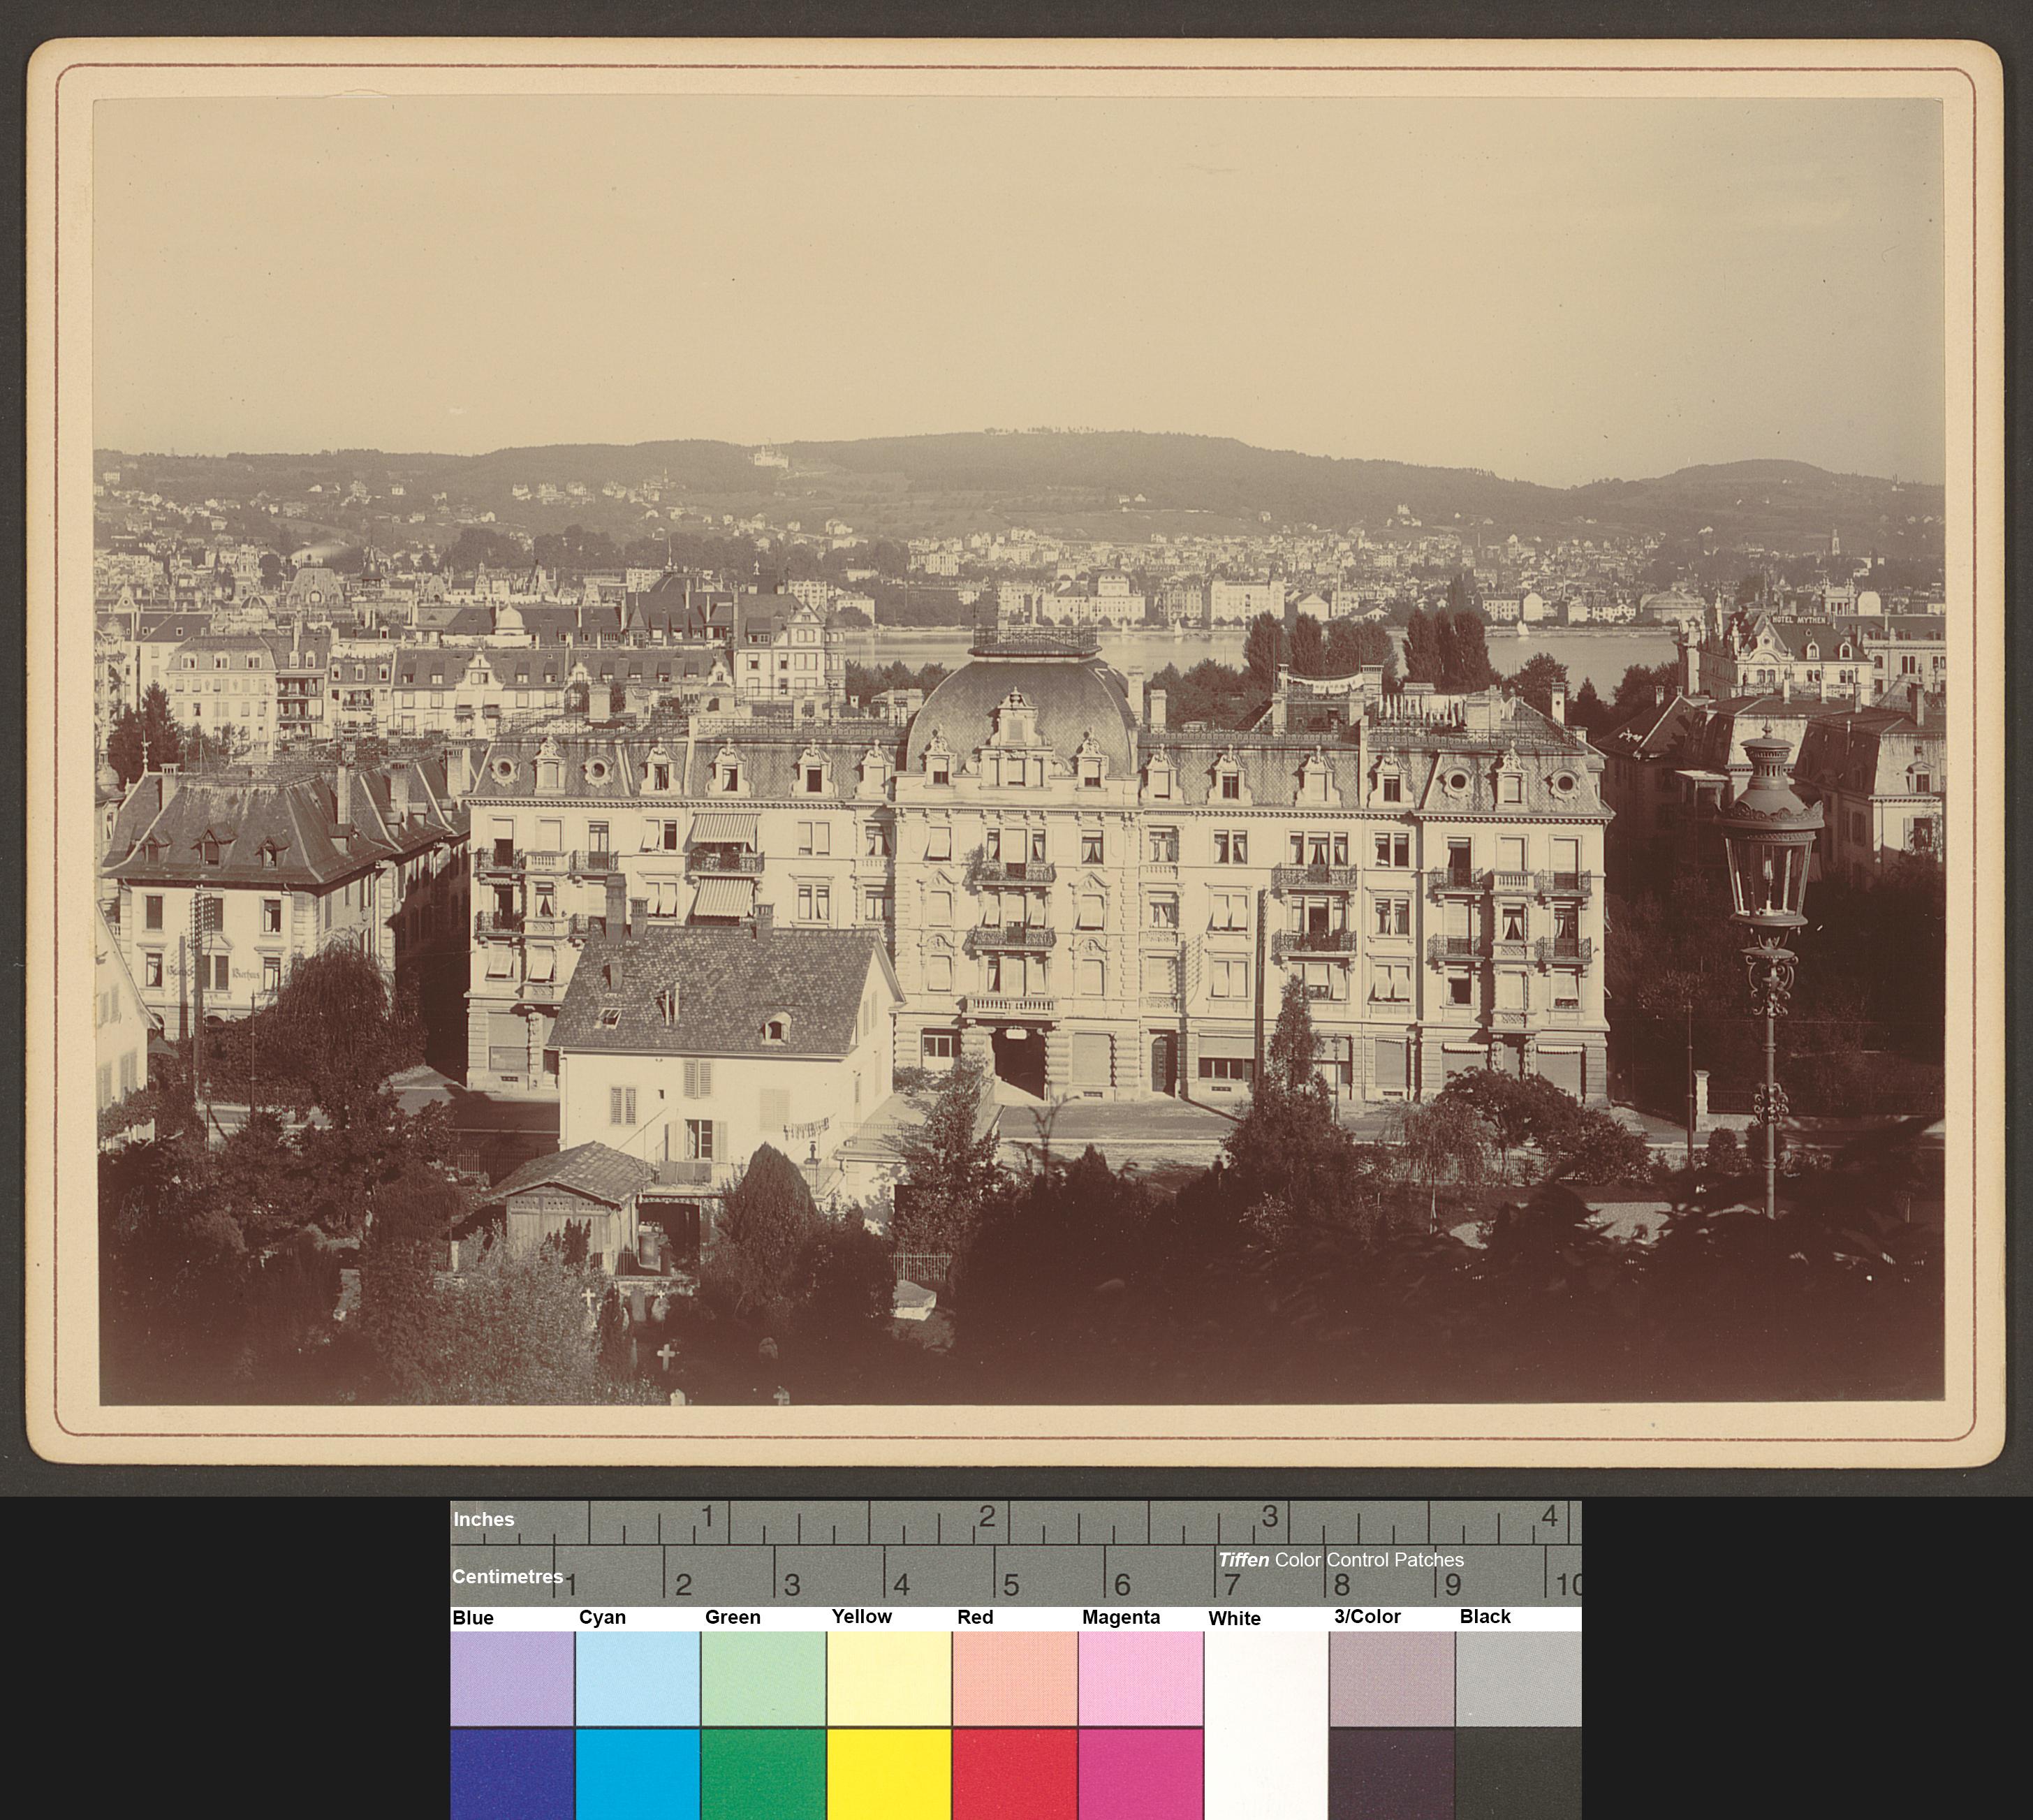The height and width of the screenshot is (1820, 2033).
Task: Click the number 5 on centimetre ruler
Action: pyautogui.click(x=1011, y=1585)
